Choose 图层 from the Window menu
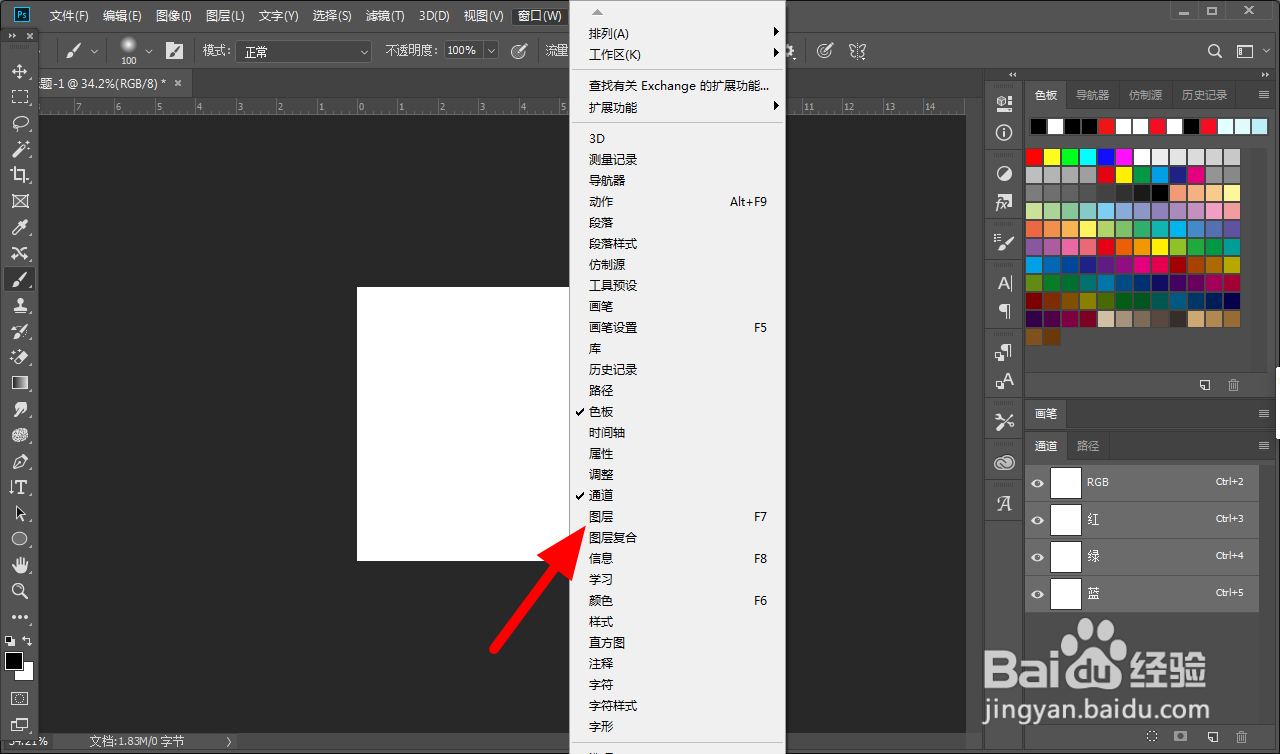 678,517
